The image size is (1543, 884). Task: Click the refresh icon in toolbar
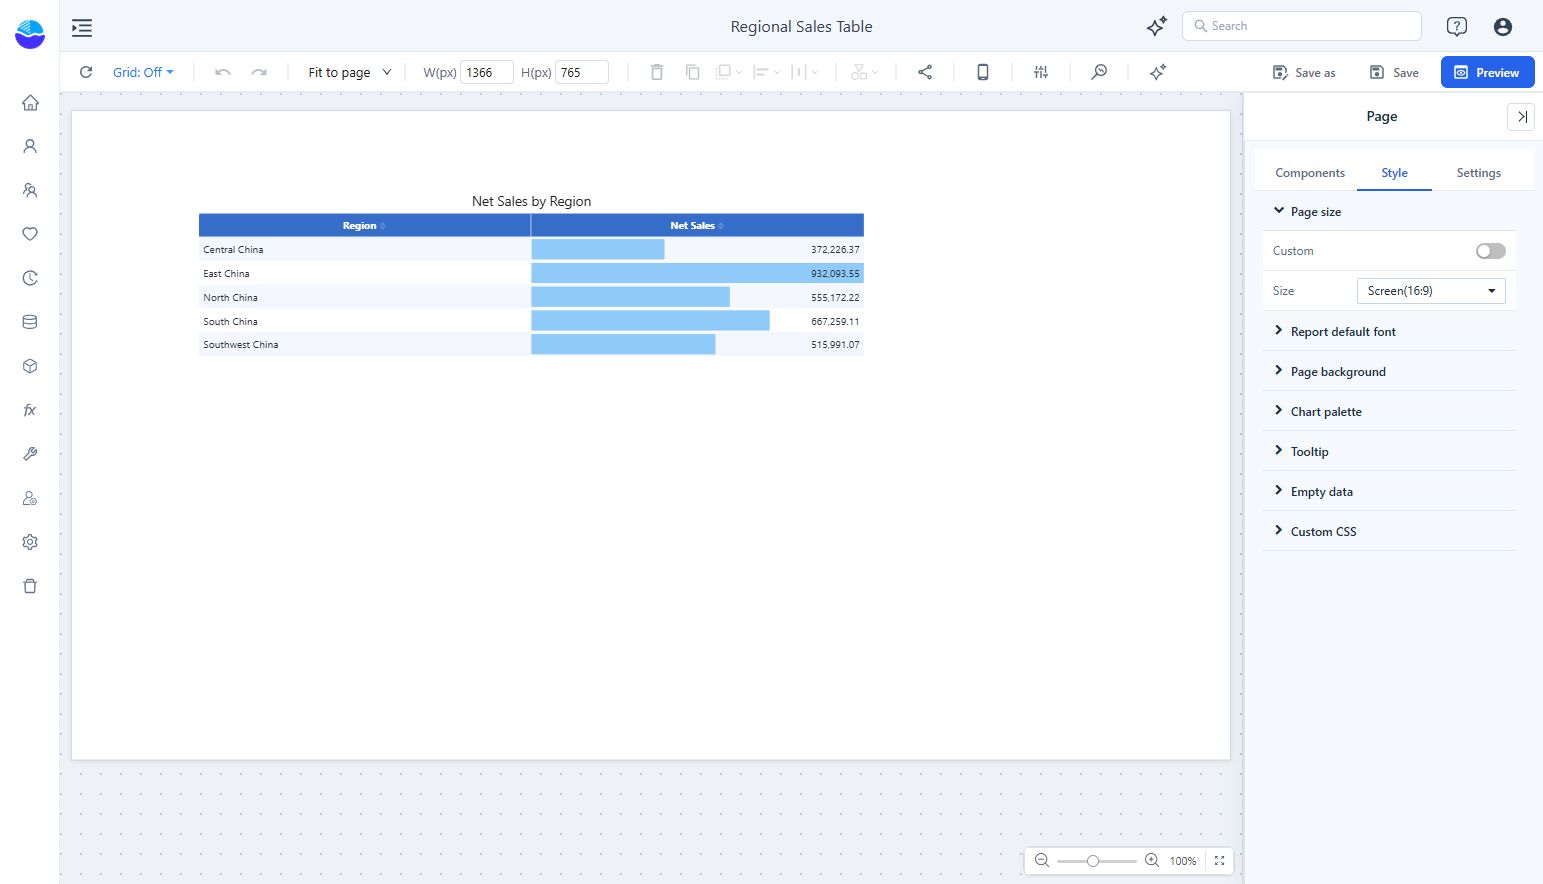[86, 72]
